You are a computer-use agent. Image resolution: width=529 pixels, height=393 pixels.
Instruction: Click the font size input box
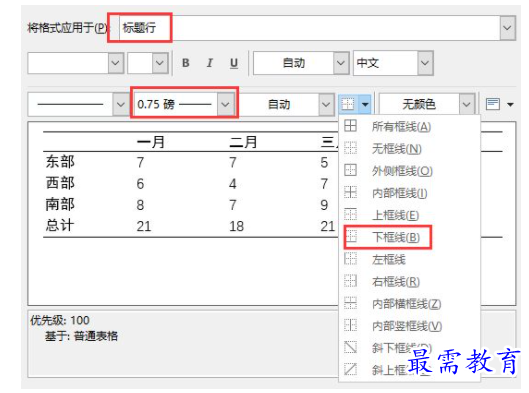click(140, 63)
